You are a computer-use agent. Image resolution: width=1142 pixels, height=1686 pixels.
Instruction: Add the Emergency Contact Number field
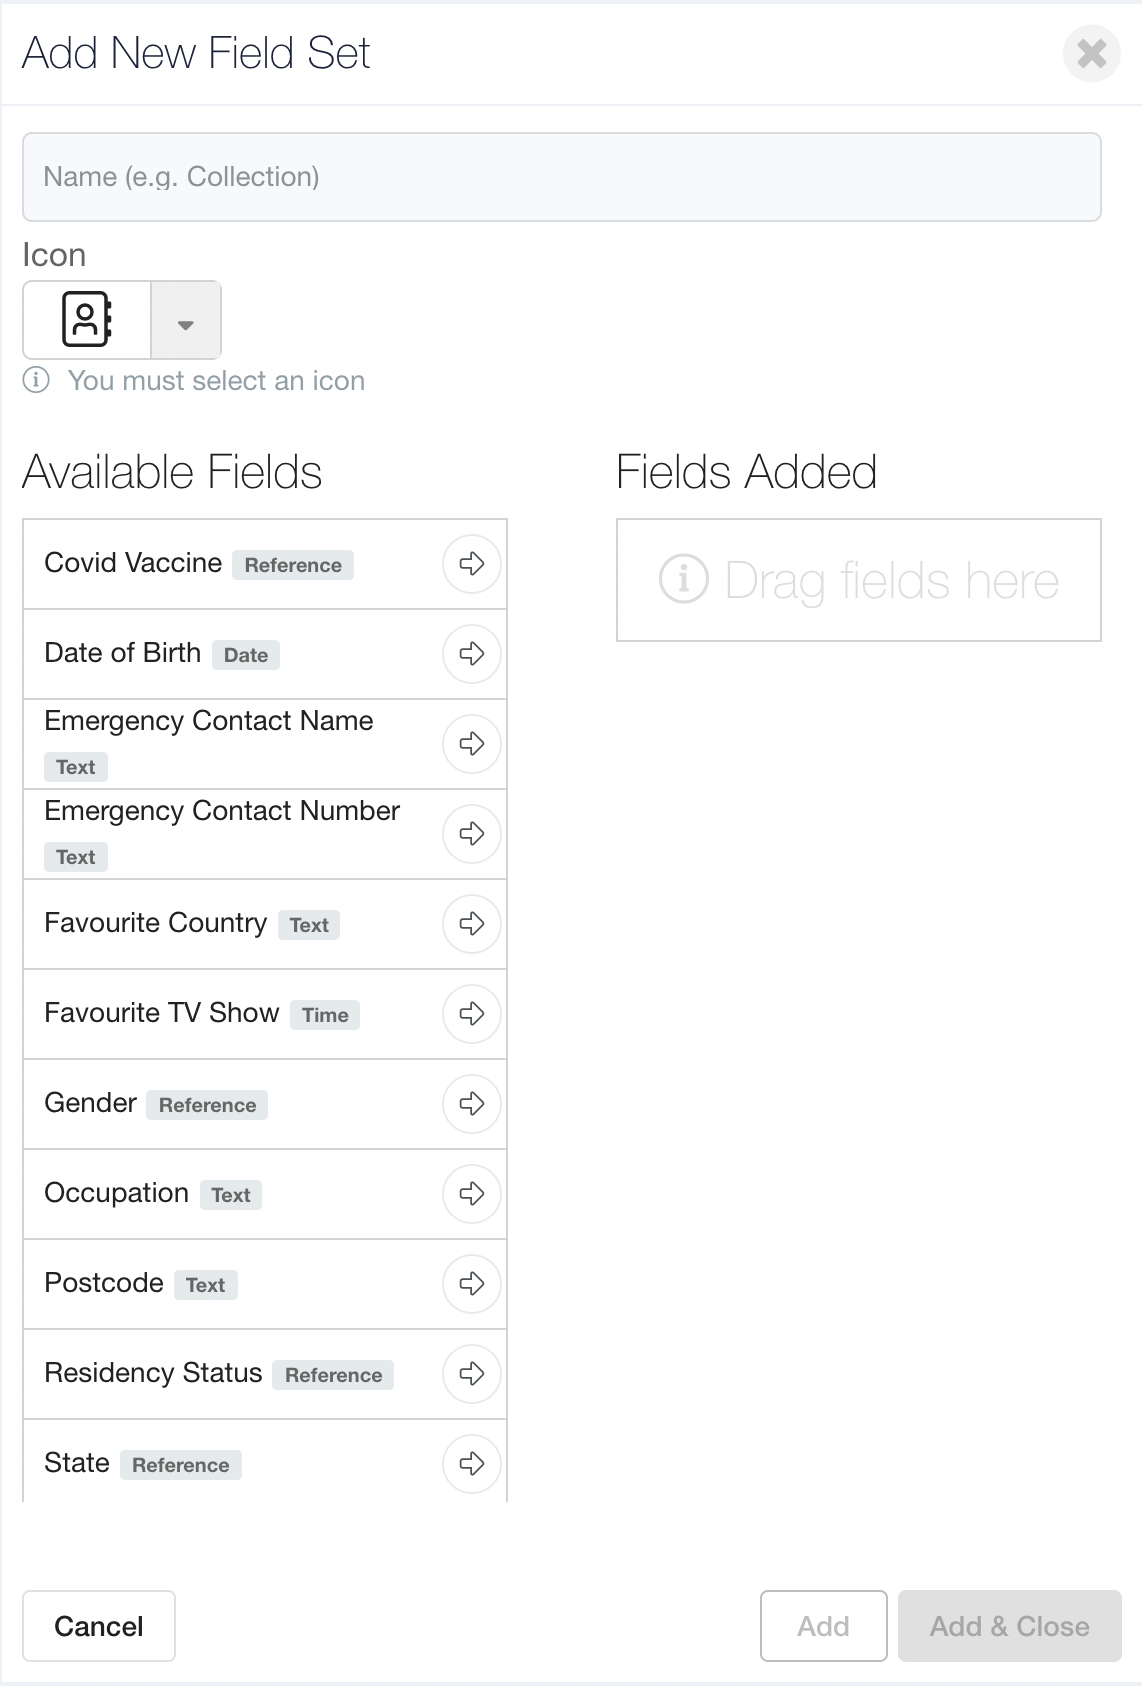click(x=470, y=833)
